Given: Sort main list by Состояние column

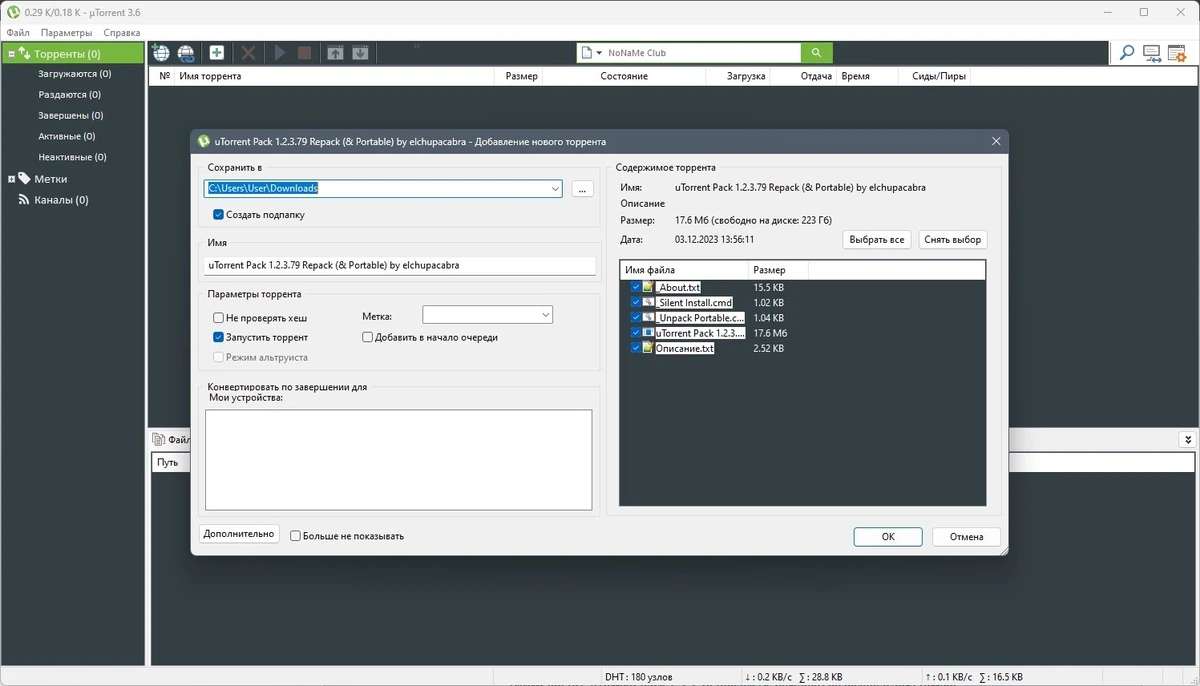Looking at the screenshot, I should pos(624,76).
